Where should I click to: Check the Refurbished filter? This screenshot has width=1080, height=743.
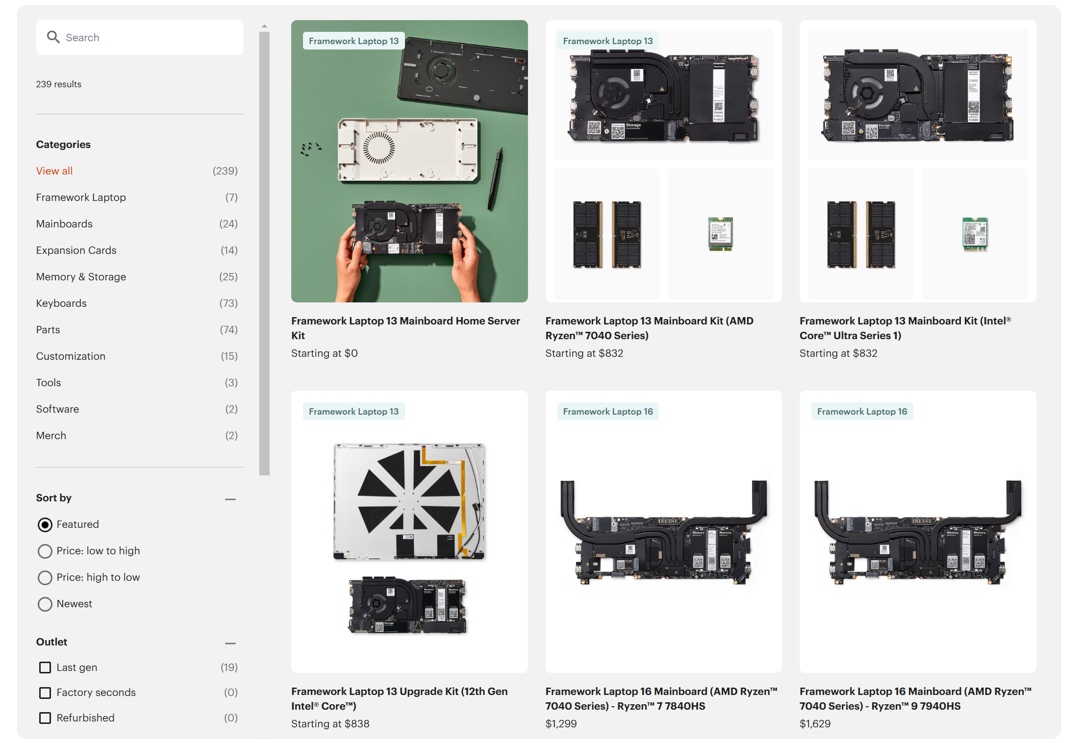point(45,718)
